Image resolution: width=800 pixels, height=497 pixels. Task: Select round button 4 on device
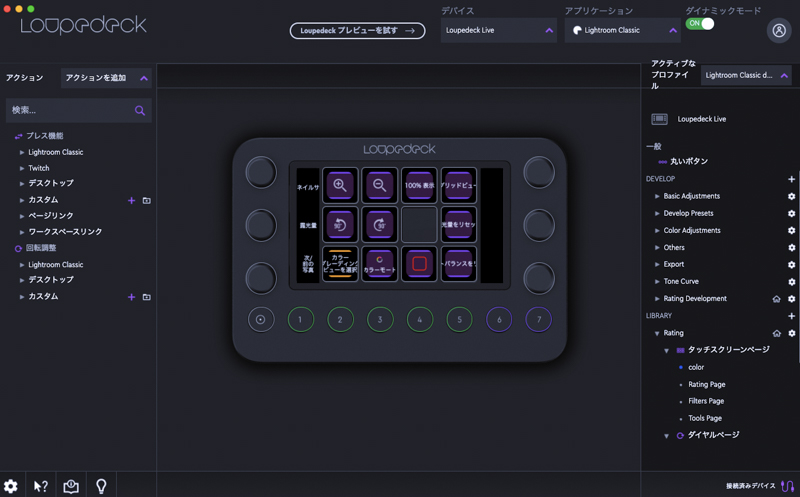pyautogui.click(x=420, y=319)
